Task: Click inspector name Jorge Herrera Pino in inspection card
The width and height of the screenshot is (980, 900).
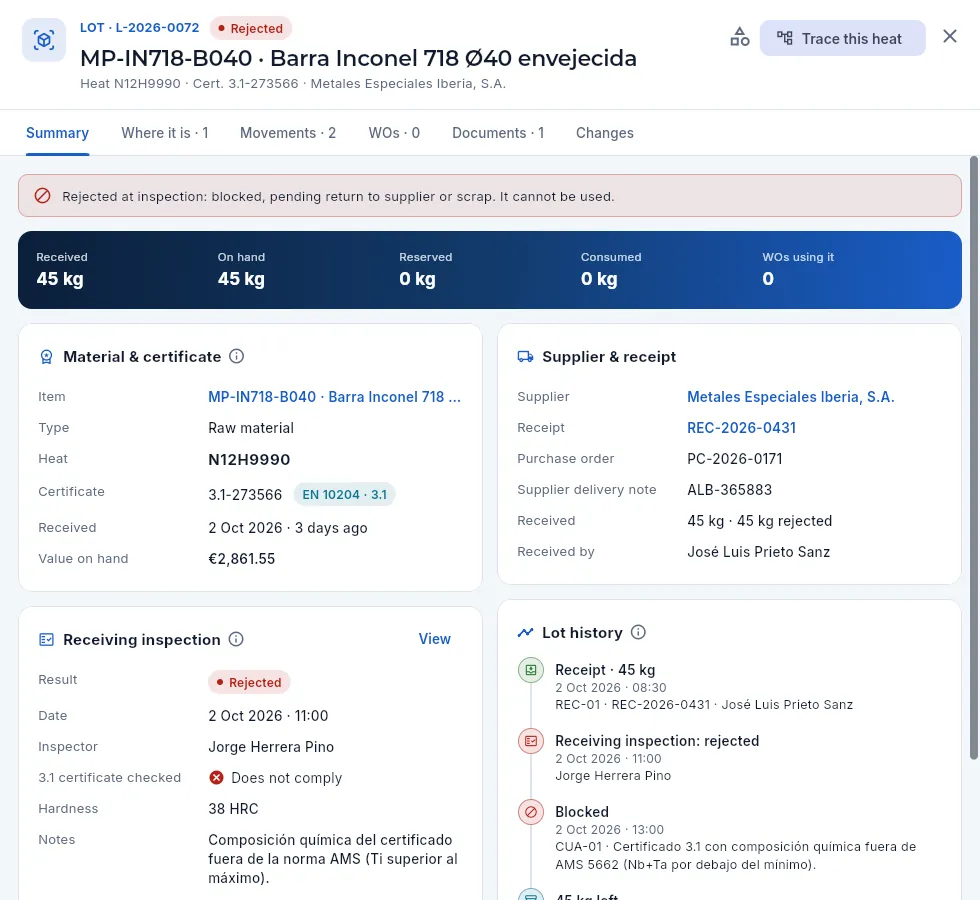Action: [x=271, y=747]
